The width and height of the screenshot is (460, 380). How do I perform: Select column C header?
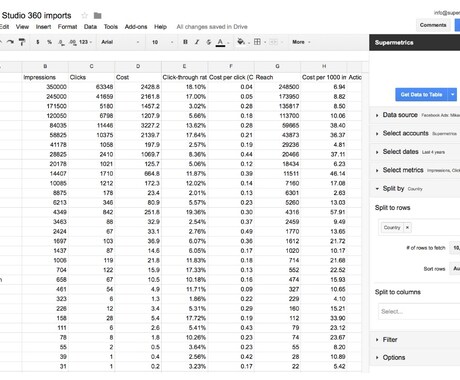pyautogui.click(x=91, y=66)
